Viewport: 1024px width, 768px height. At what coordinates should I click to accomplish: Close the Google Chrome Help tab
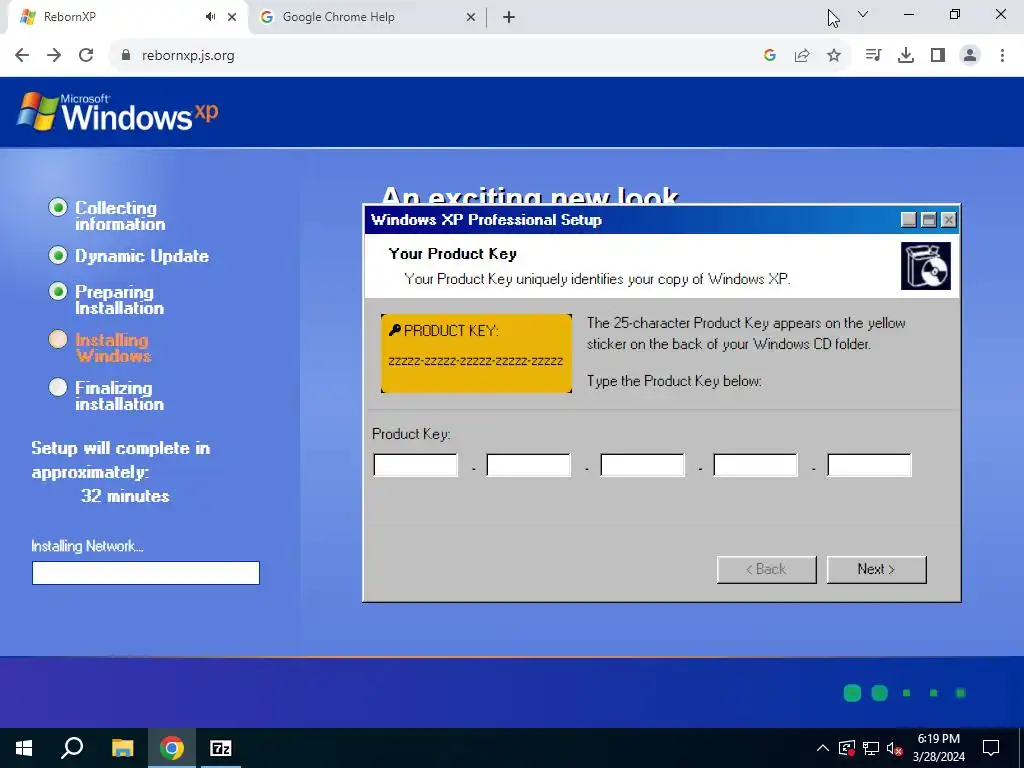click(471, 17)
